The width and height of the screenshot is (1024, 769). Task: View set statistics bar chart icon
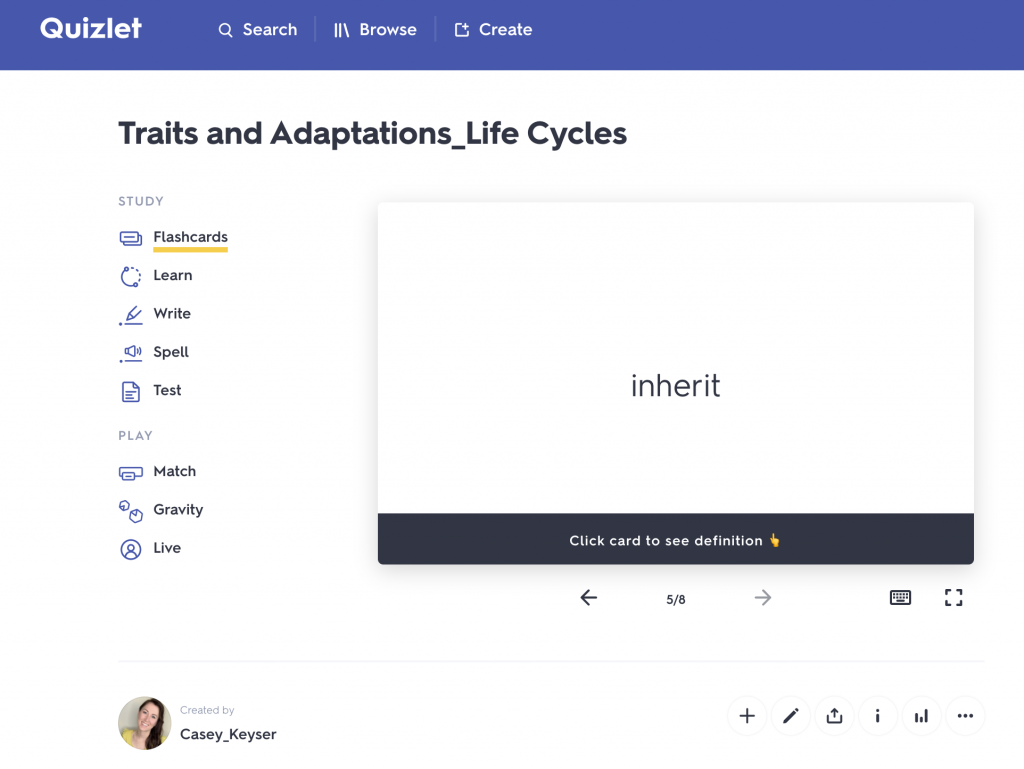pos(921,716)
